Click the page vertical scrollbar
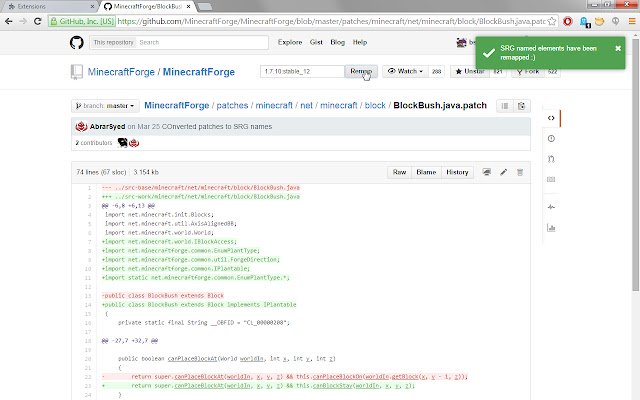 tap(635, 163)
